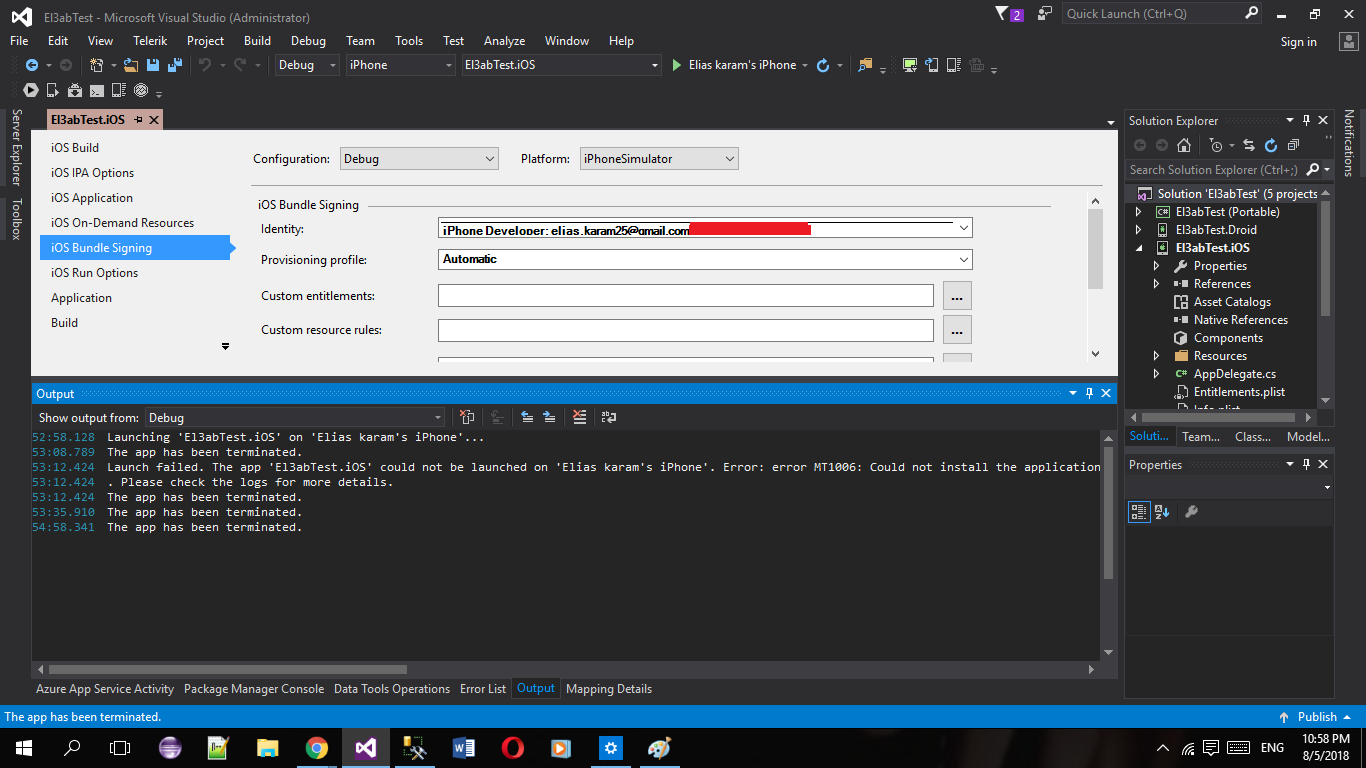Save the current file with the Save icon
Screen dimensions: 1366x768
(x=153, y=65)
